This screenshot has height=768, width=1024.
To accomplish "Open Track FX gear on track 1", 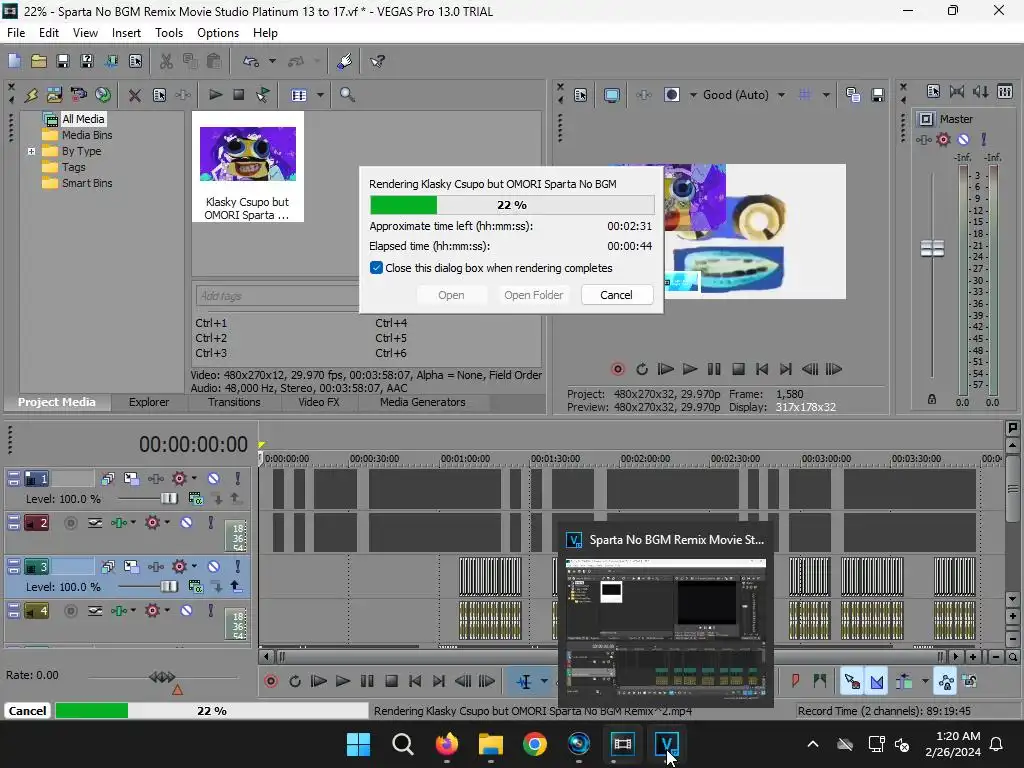I will pos(178,479).
